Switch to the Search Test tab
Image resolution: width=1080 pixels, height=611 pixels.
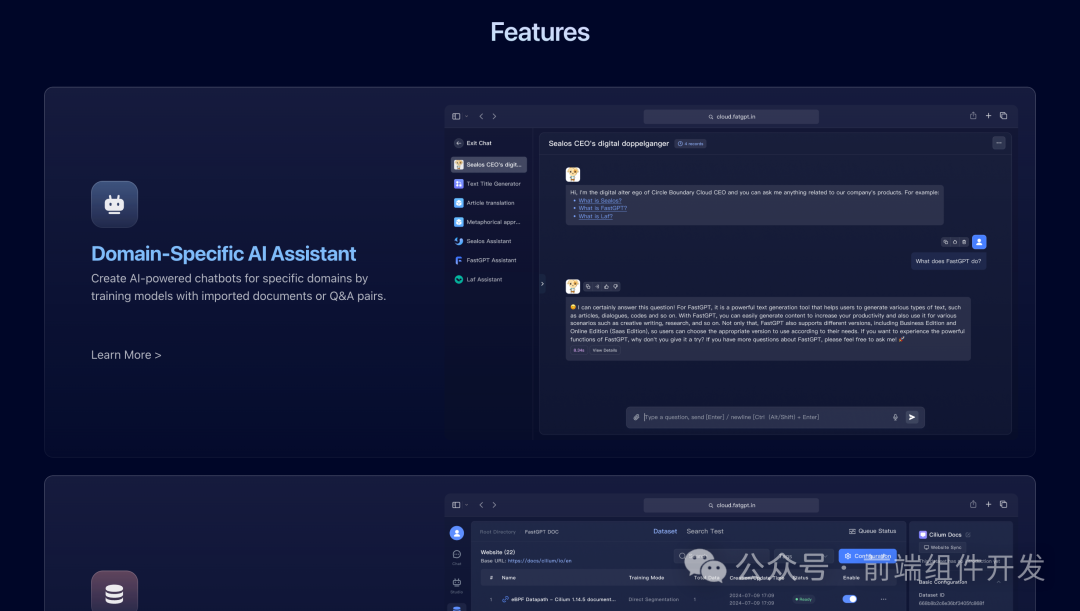705,531
